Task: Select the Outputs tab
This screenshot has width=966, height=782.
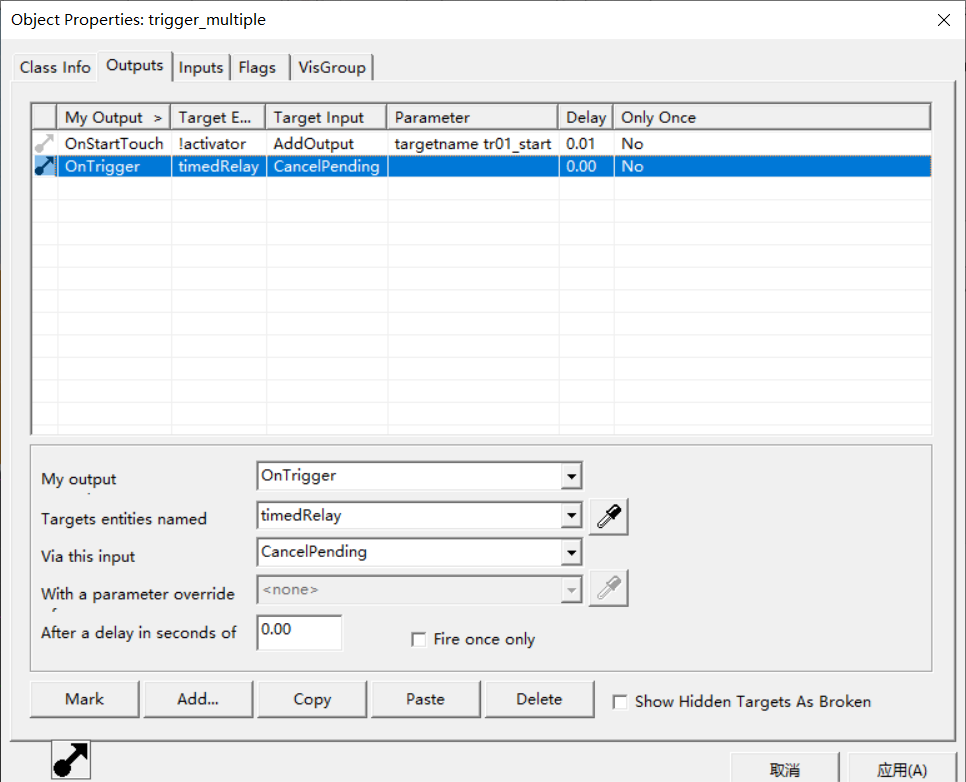Action: click(x=134, y=65)
